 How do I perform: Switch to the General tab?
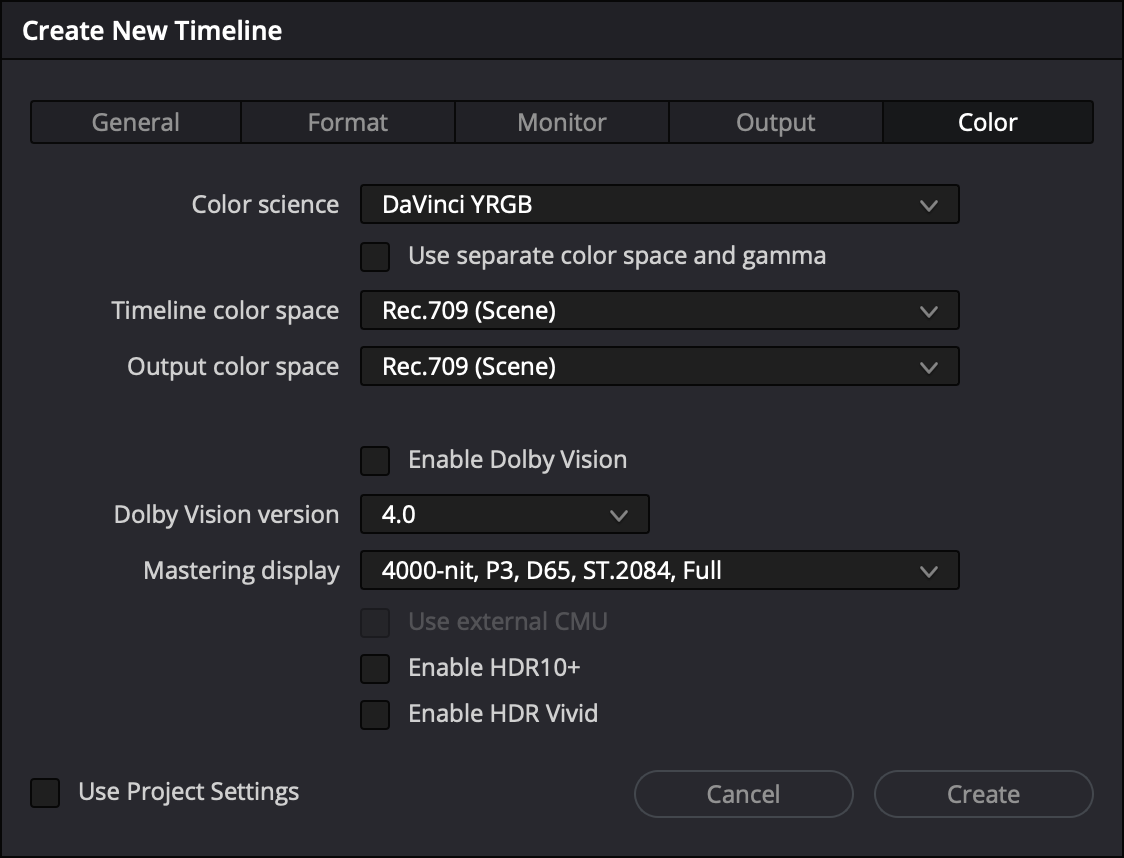pyautogui.click(x=136, y=123)
